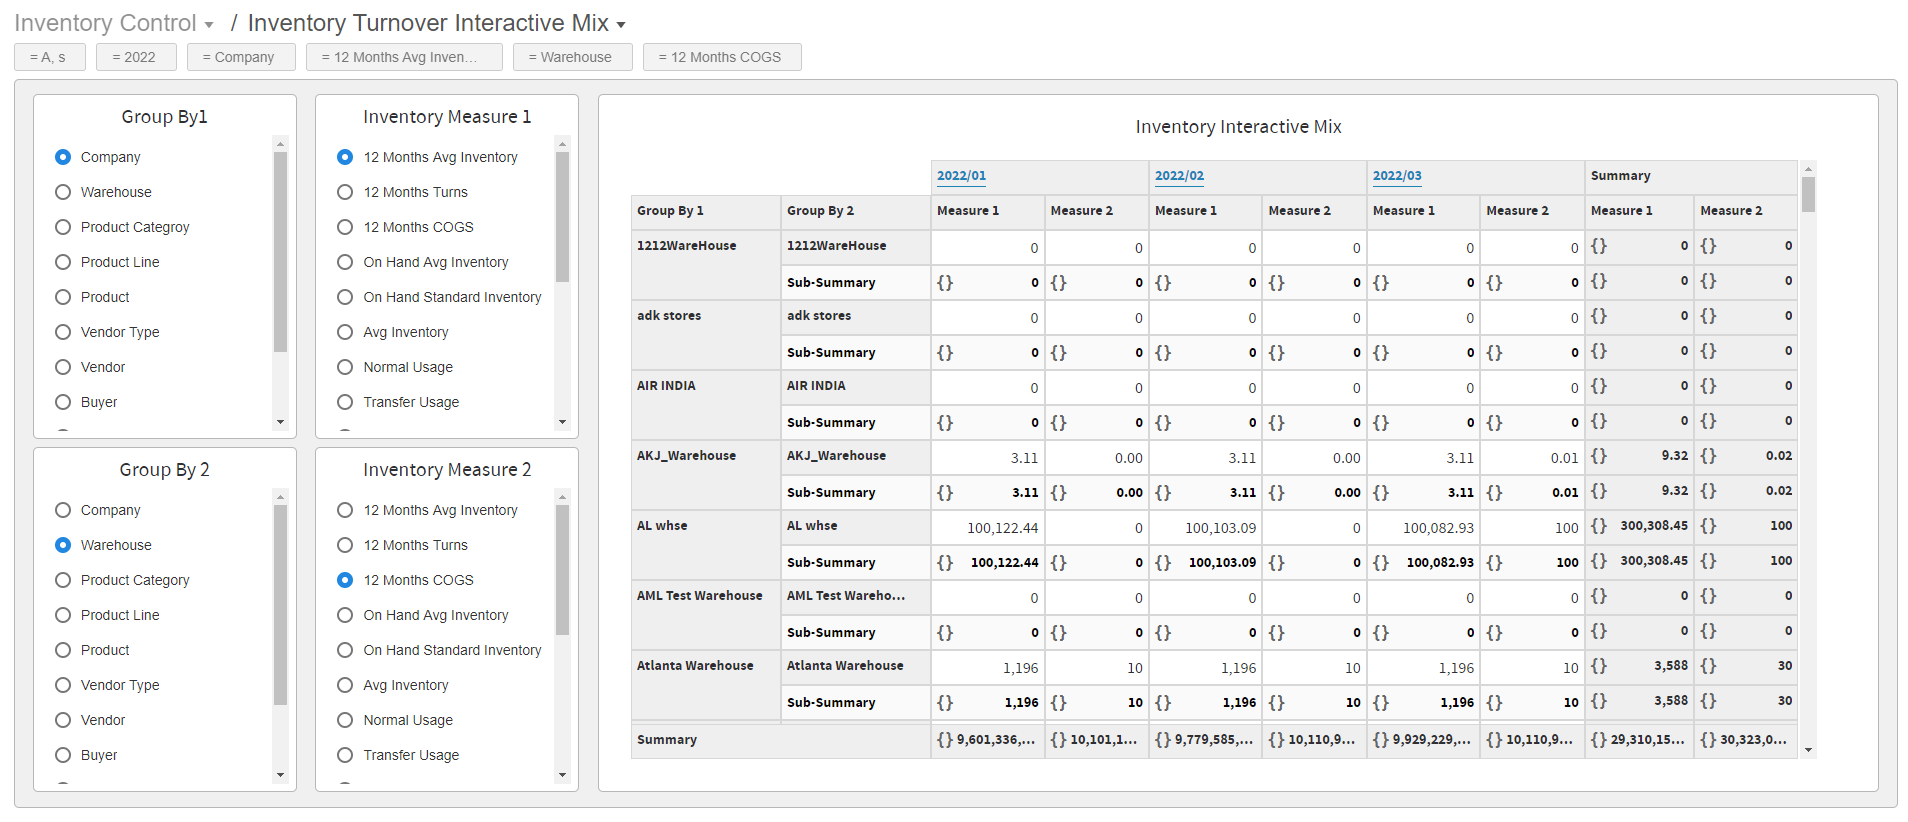Click the '= 12 Months Avg Inven...' filter chip
1908x822 pixels.
(x=404, y=57)
